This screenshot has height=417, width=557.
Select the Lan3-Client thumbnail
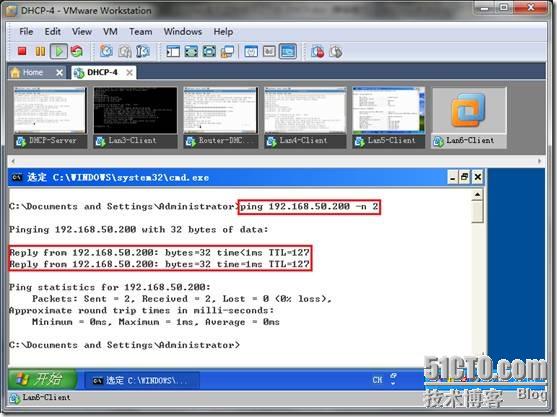[135, 117]
